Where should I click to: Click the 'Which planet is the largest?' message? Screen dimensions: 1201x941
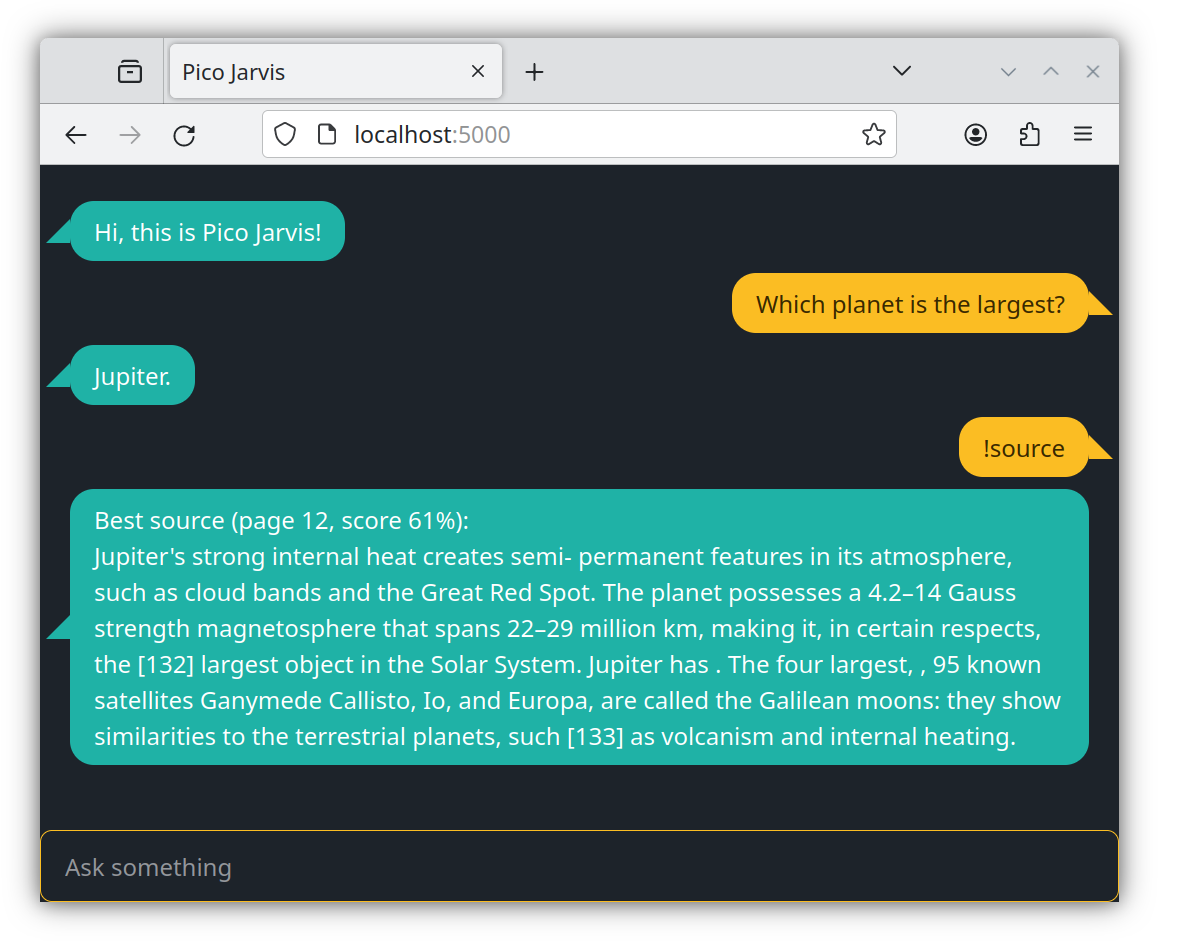click(910, 304)
